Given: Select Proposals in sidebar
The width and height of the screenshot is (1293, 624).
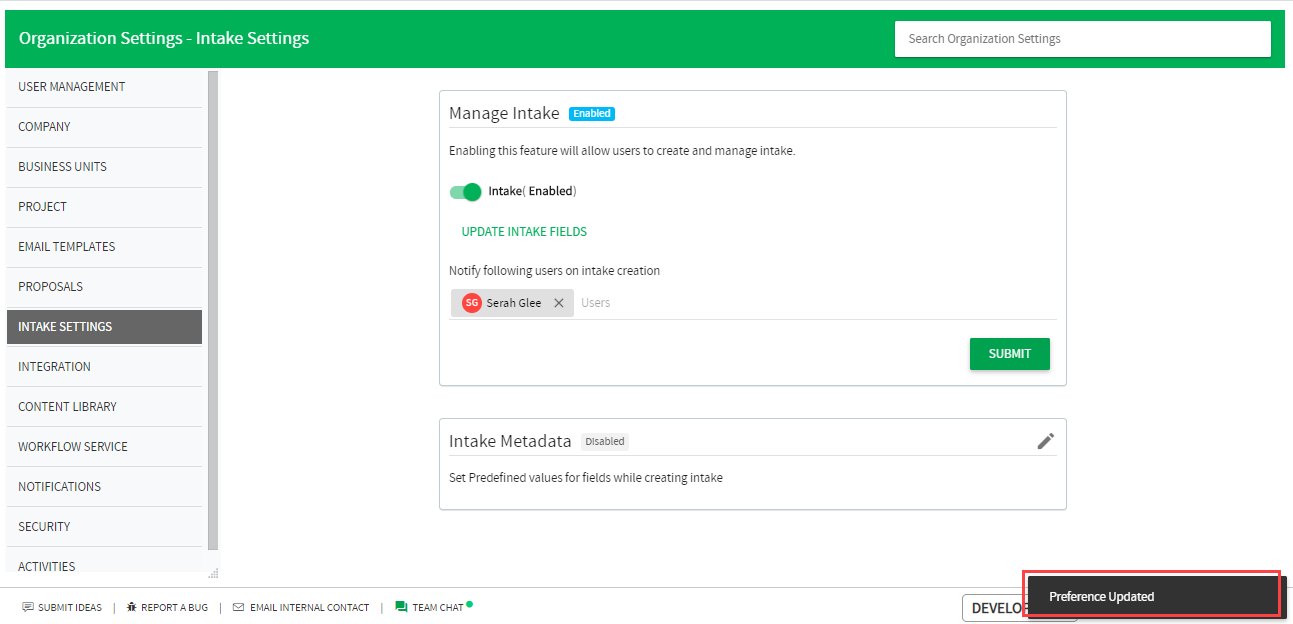Looking at the screenshot, I should pyautogui.click(x=104, y=287).
